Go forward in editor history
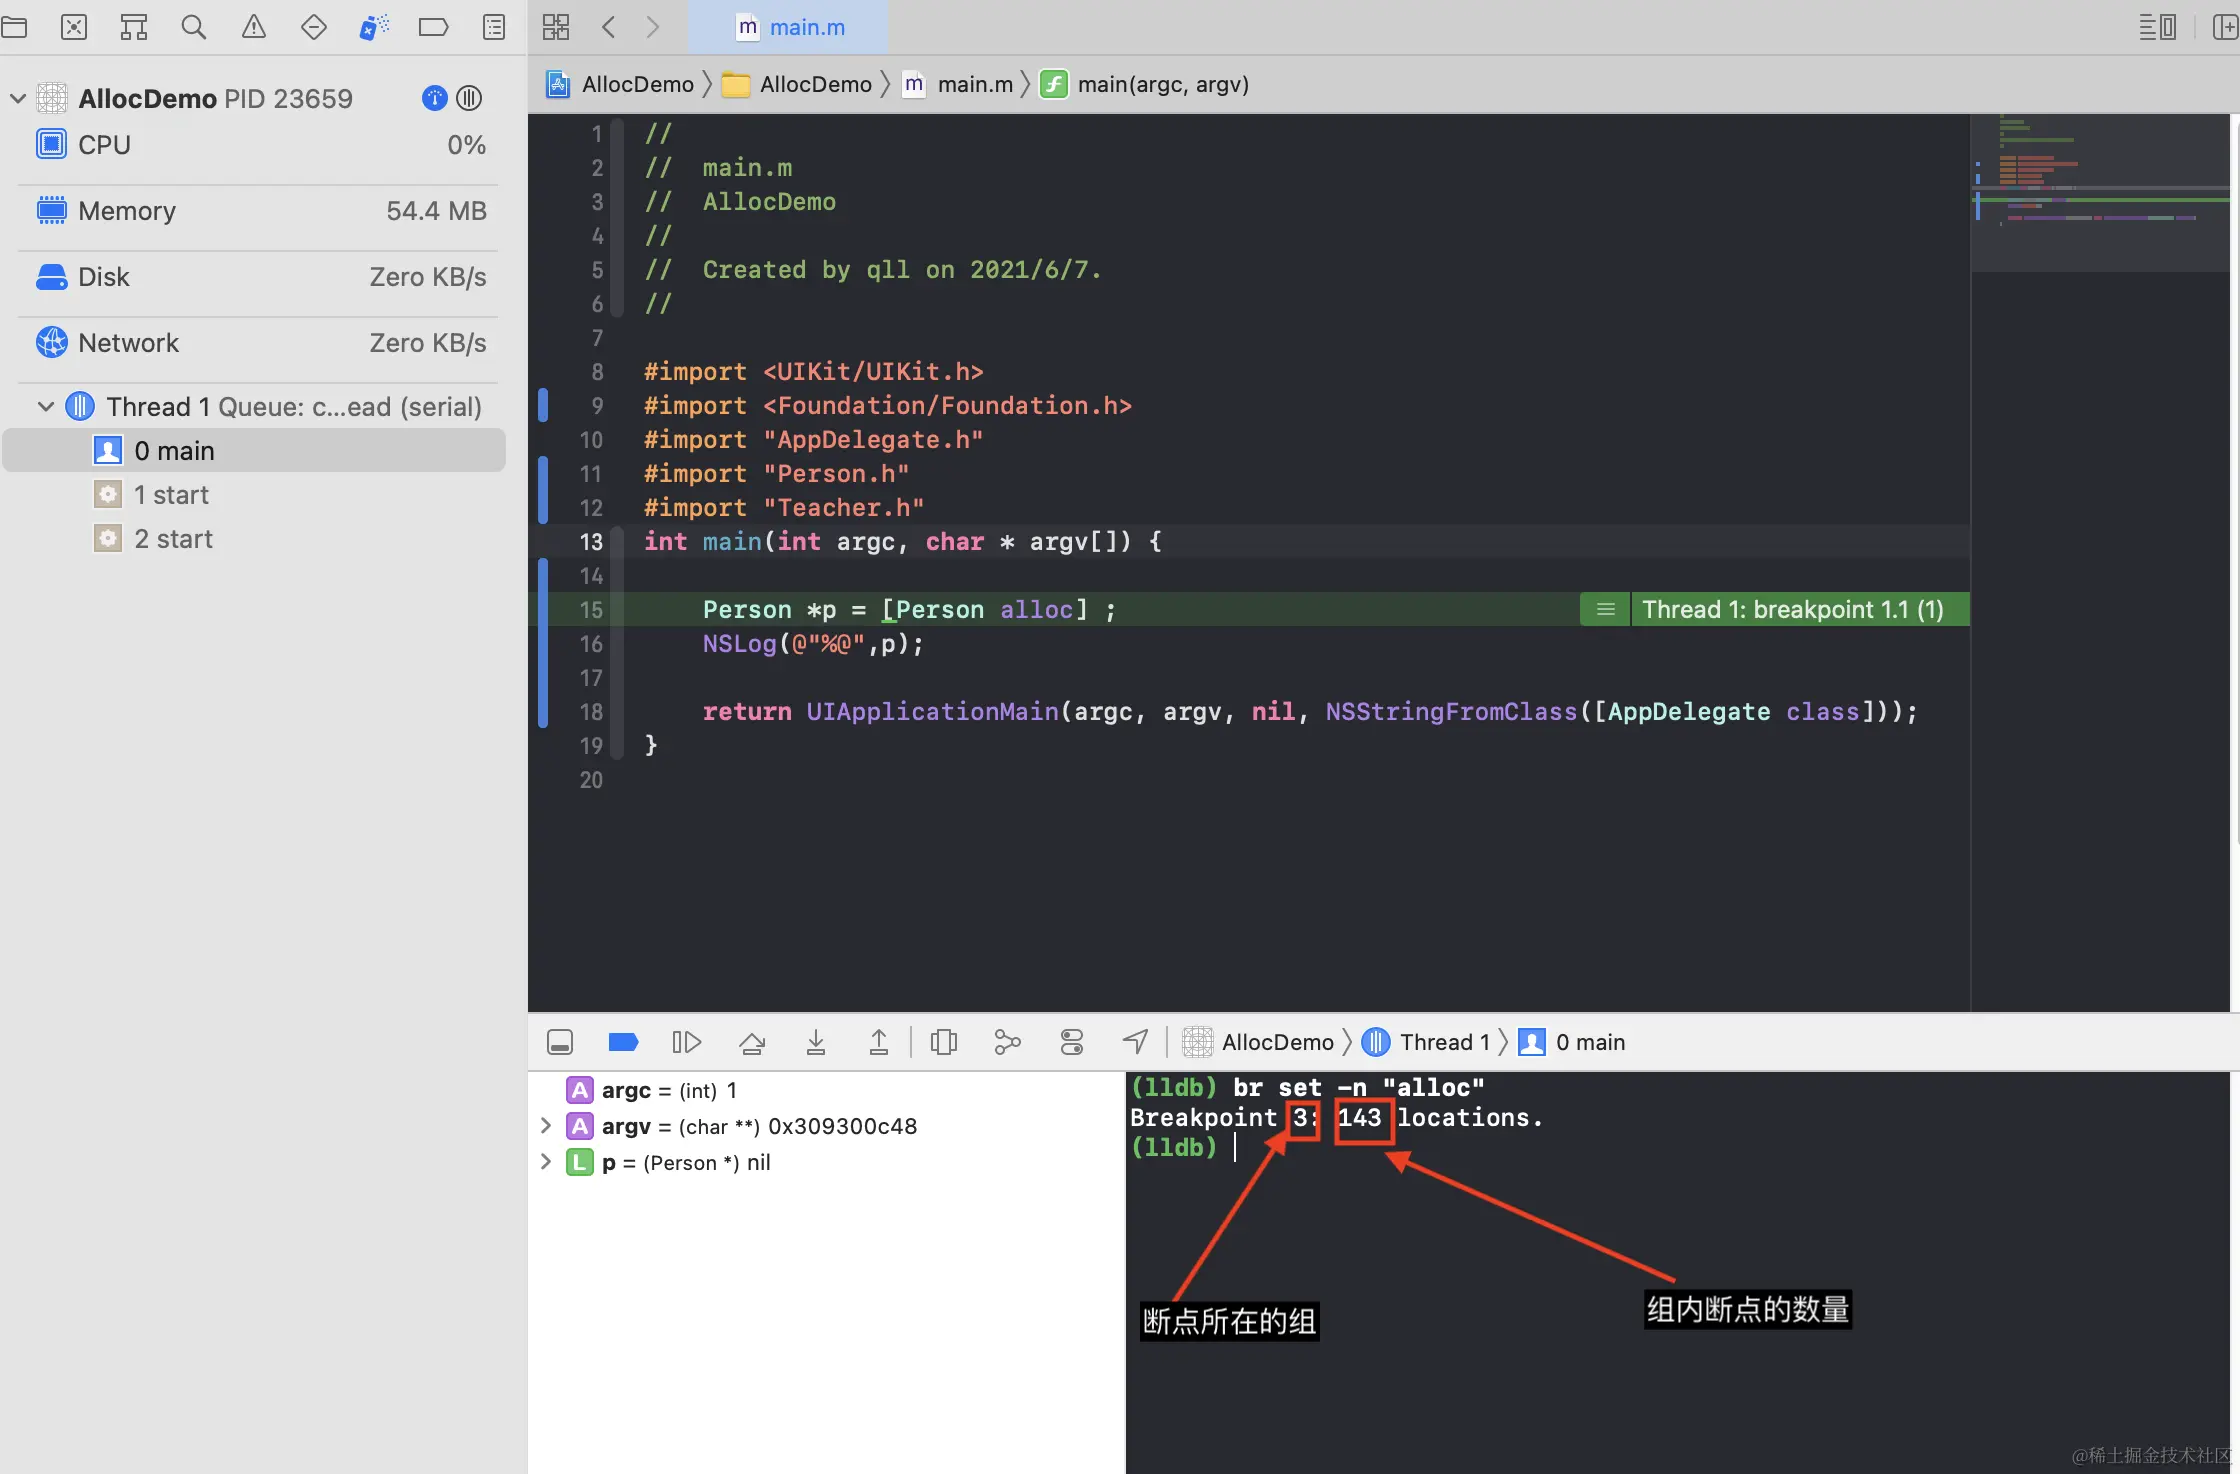Image resolution: width=2240 pixels, height=1474 pixels. tap(653, 27)
